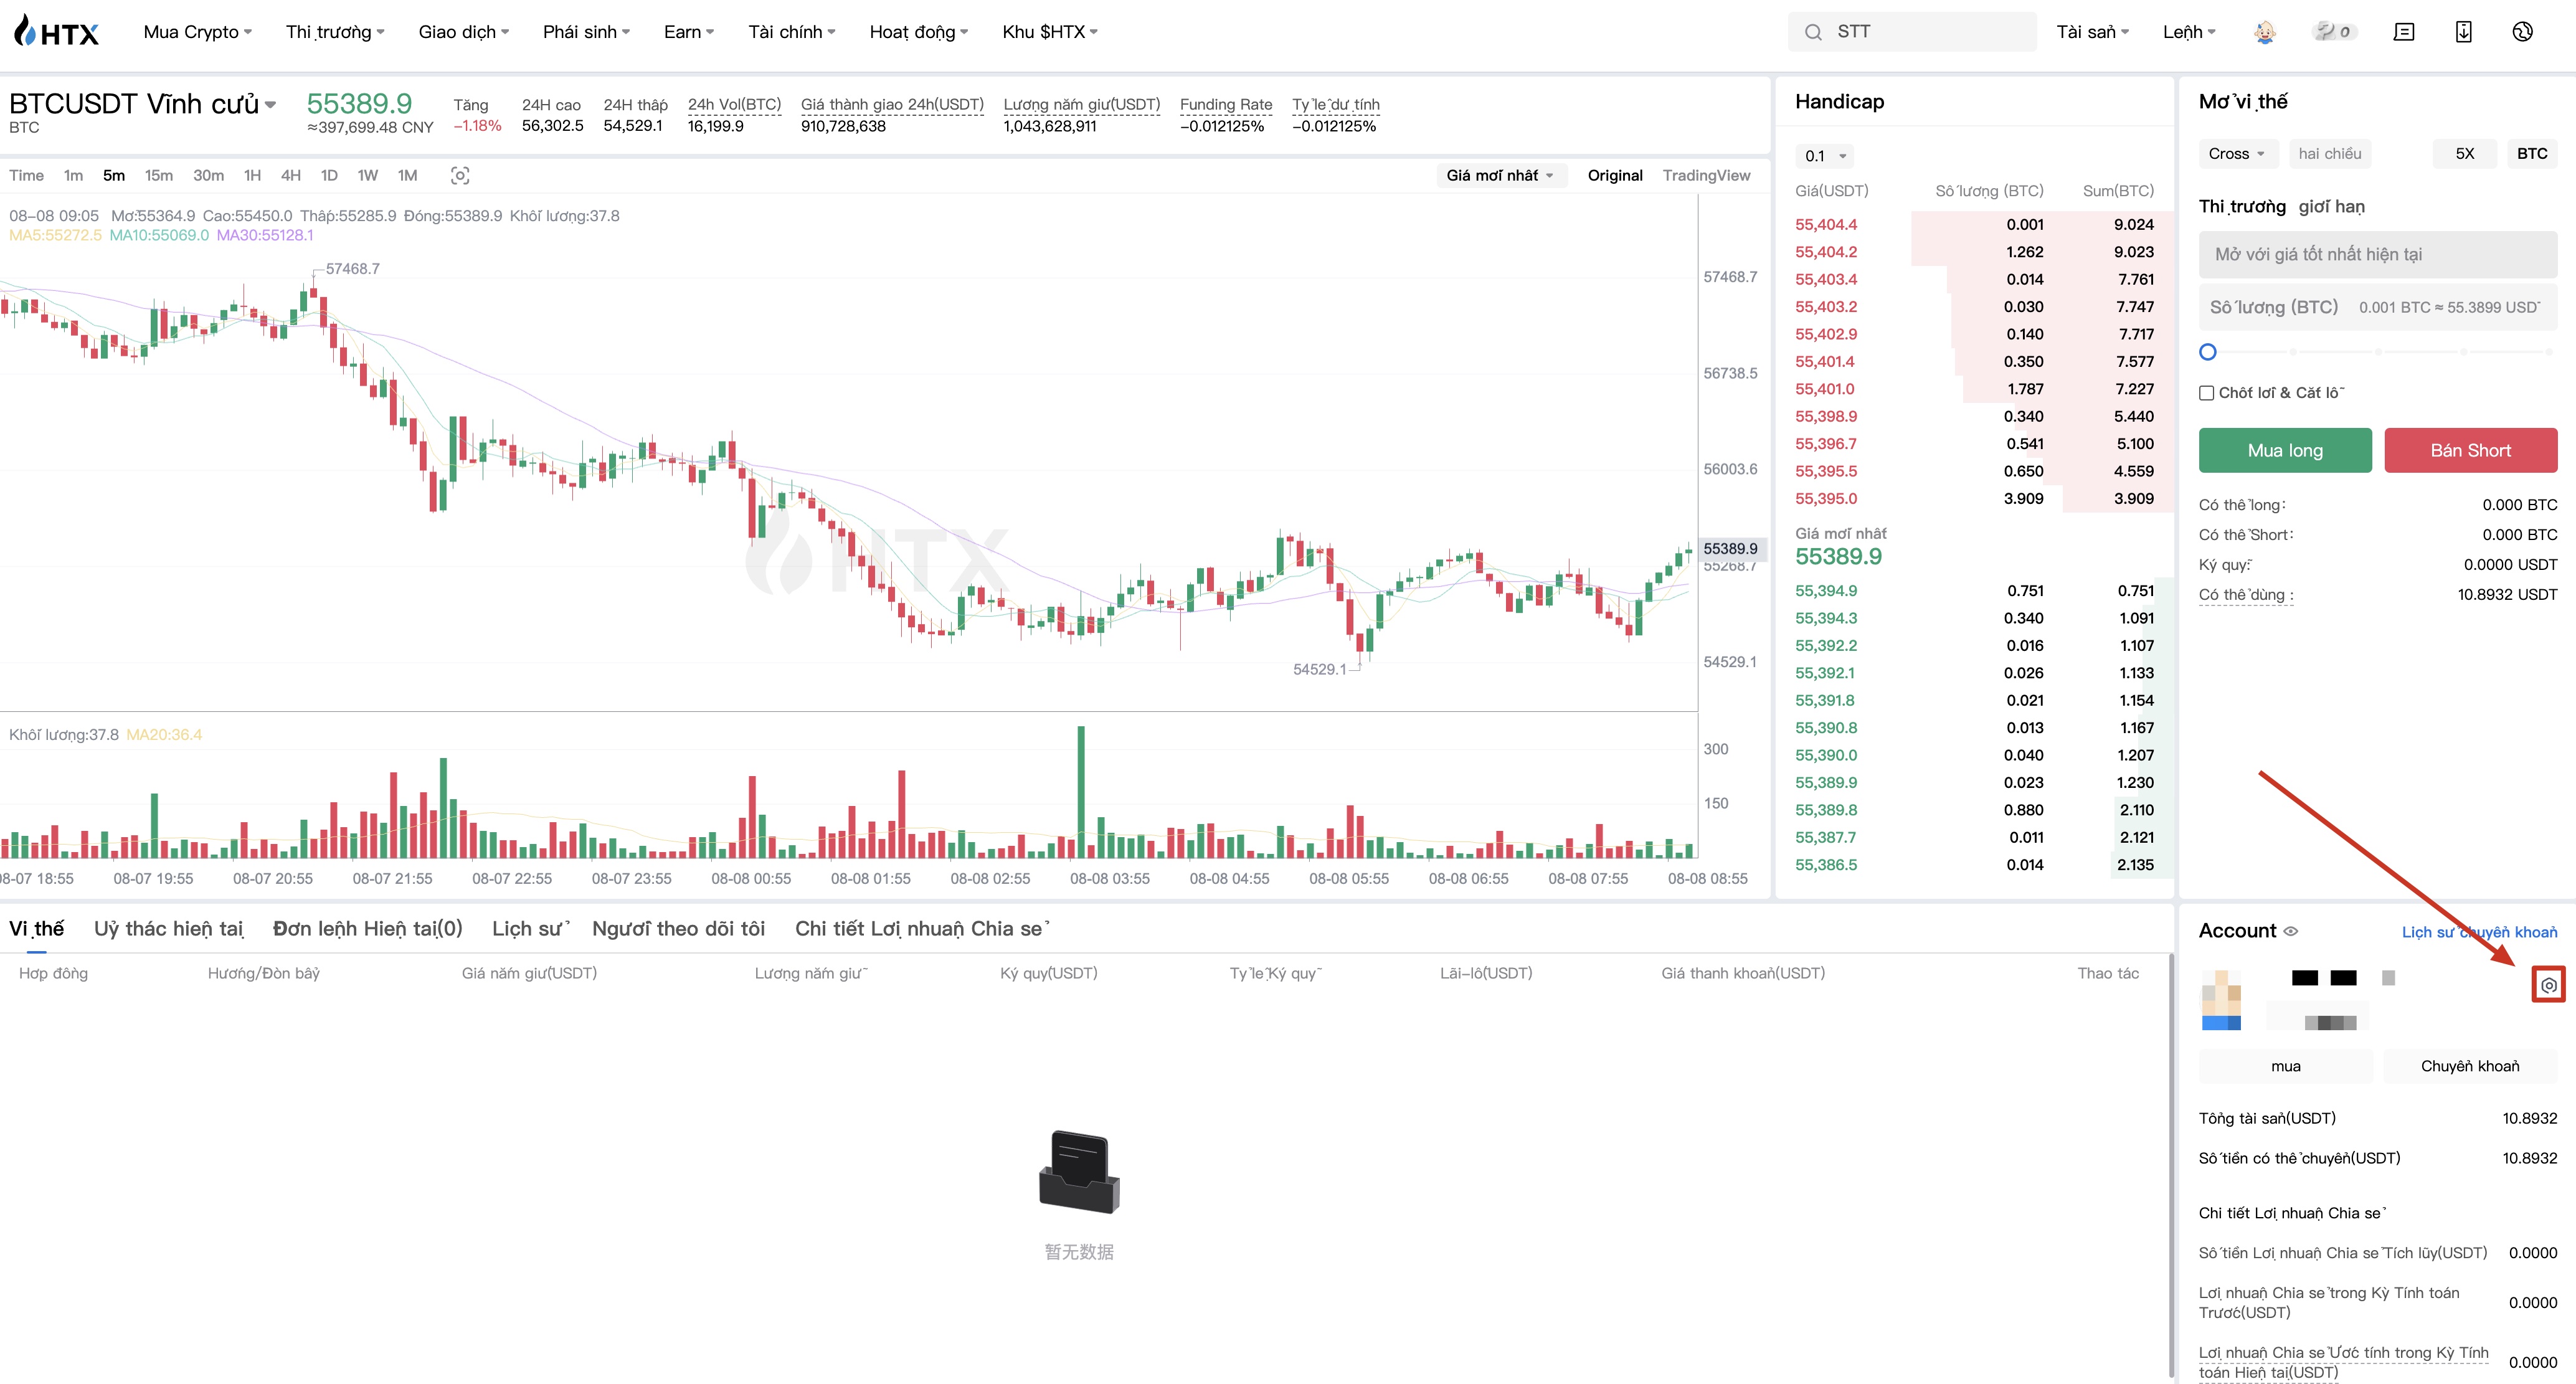Image resolution: width=2576 pixels, height=1384 pixels.
Task: Select the 1H chart interval
Action: [252, 175]
